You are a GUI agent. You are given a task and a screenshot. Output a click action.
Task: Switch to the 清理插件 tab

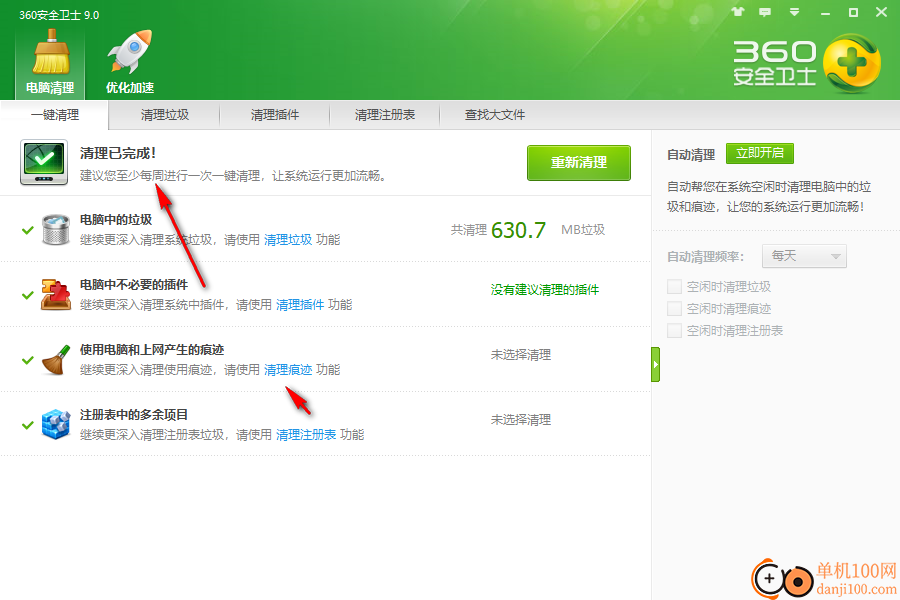(x=275, y=115)
